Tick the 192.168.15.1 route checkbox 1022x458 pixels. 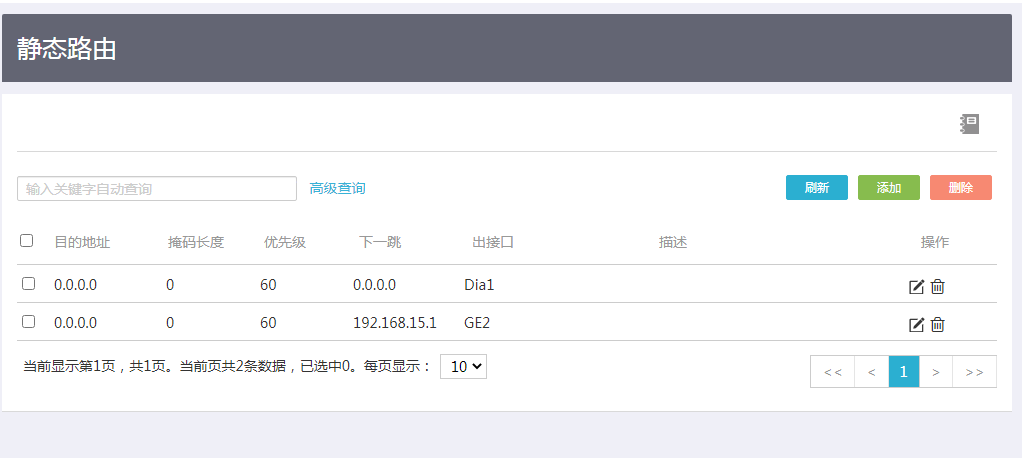[28, 322]
